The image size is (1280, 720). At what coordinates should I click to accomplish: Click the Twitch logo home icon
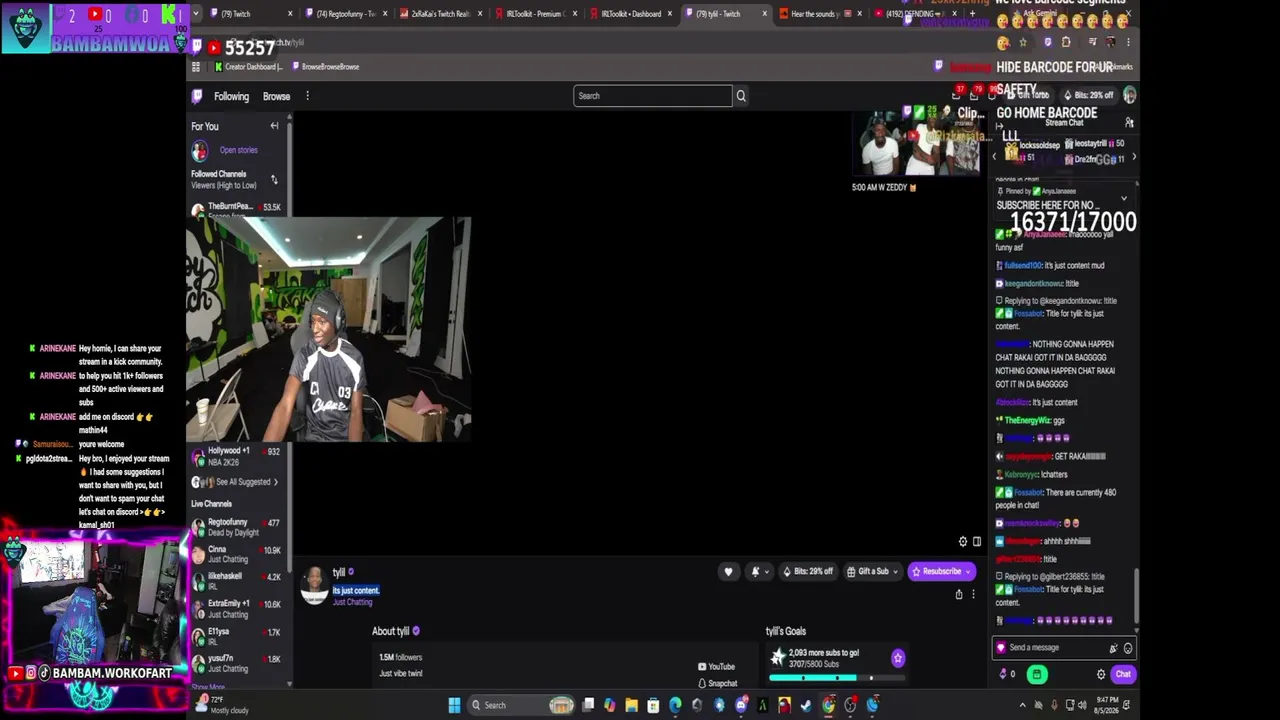pos(197,96)
